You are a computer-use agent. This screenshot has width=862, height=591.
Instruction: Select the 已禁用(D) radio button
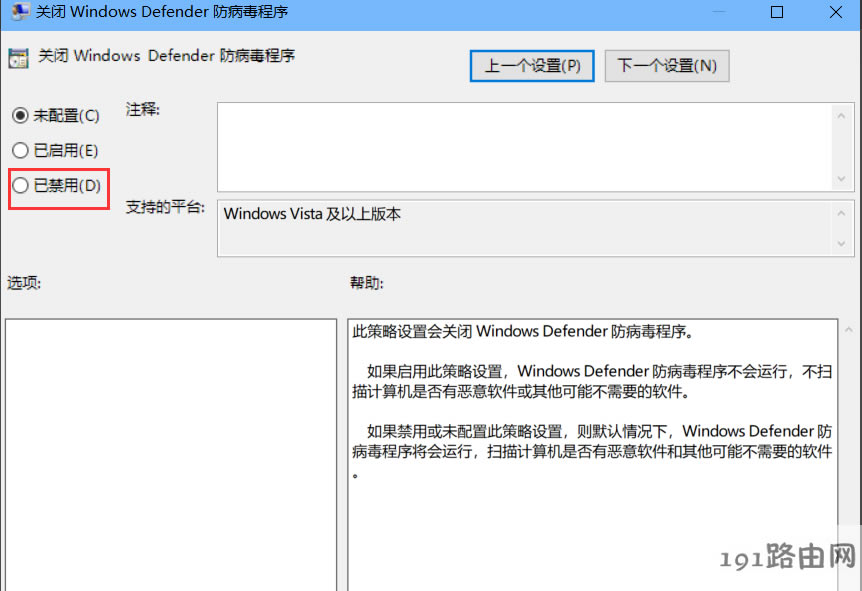20,185
